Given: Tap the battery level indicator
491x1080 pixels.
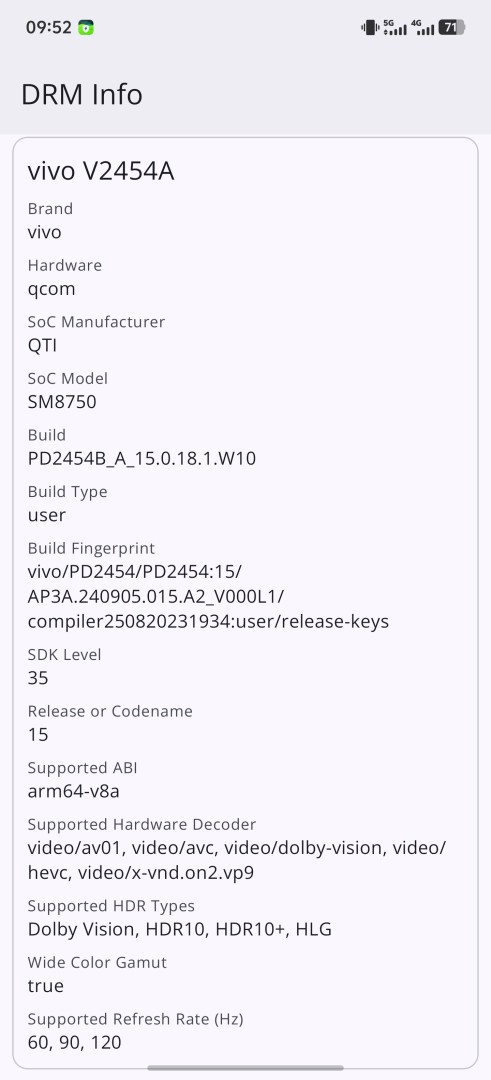Looking at the screenshot, I should [x=452, y=28].
